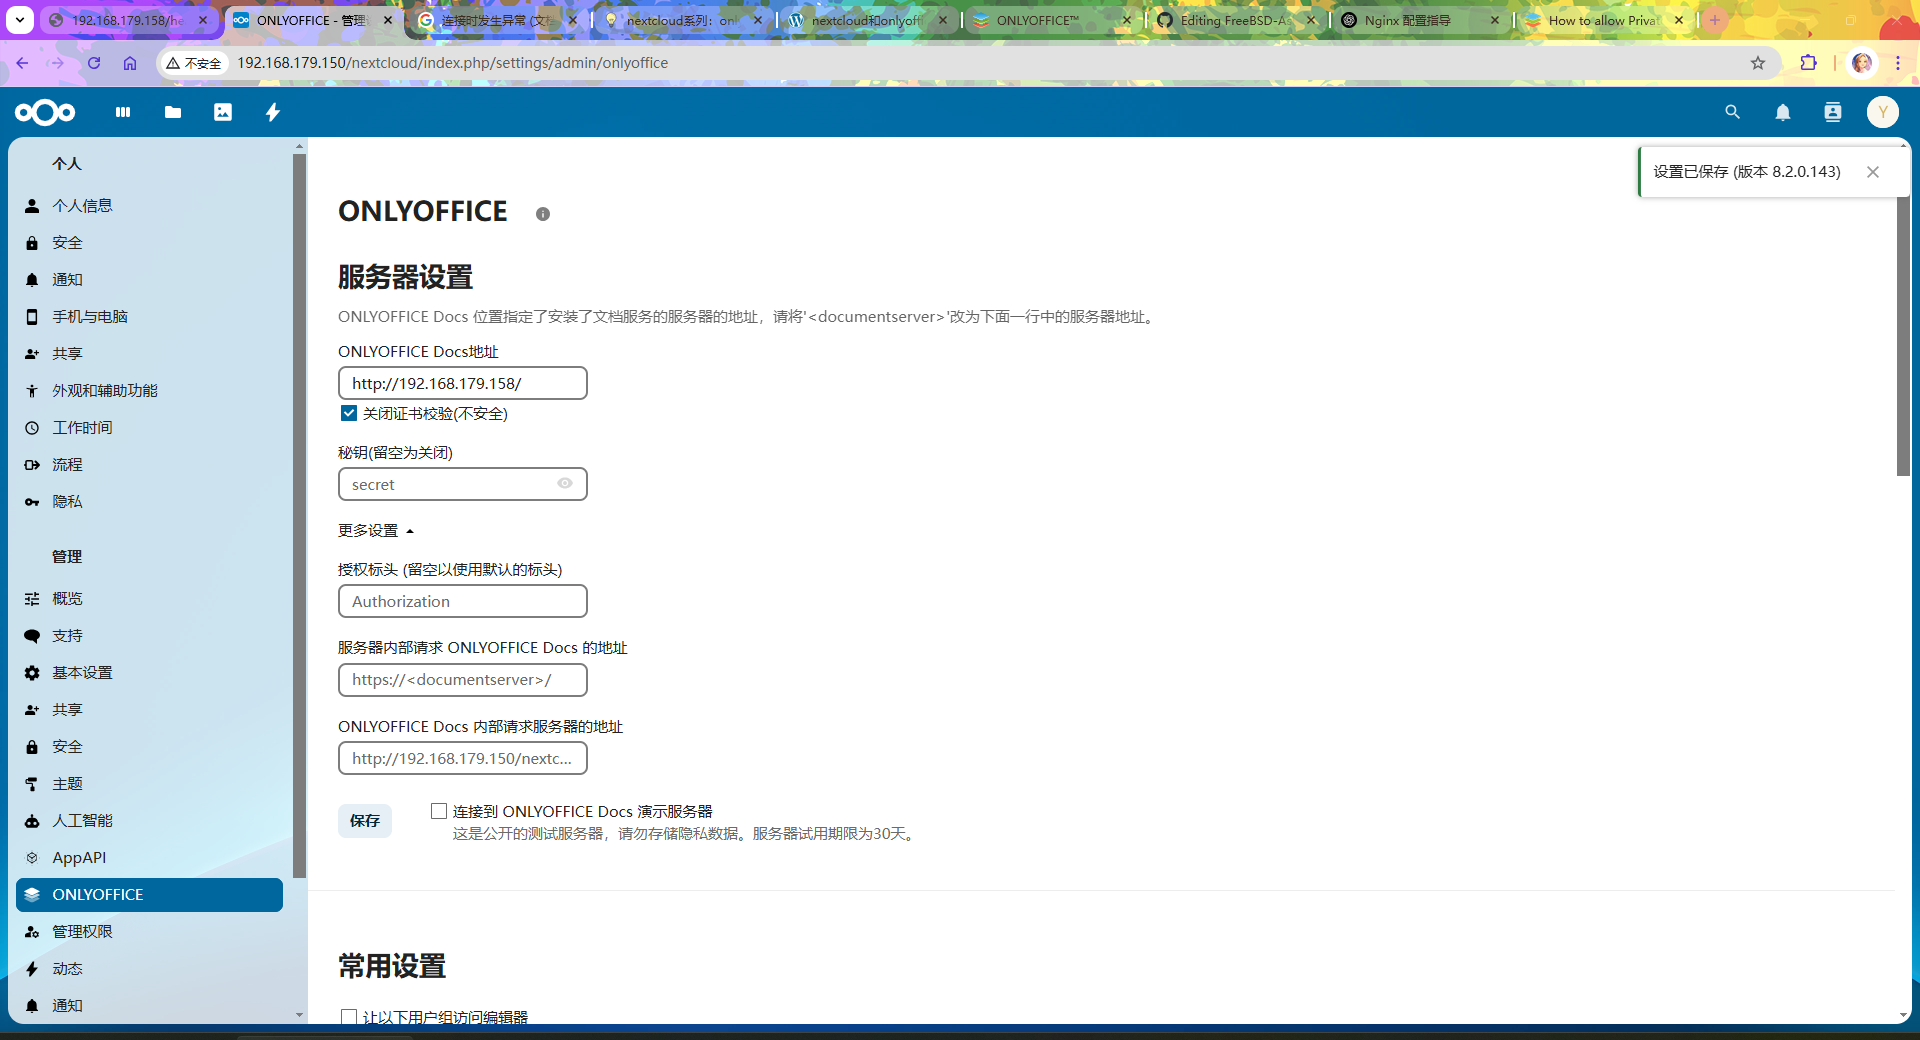The width and height of the screenshot is (1920, 1040).
Task: Click the sidebar vertical scrollbar
Action: point(299,515)
